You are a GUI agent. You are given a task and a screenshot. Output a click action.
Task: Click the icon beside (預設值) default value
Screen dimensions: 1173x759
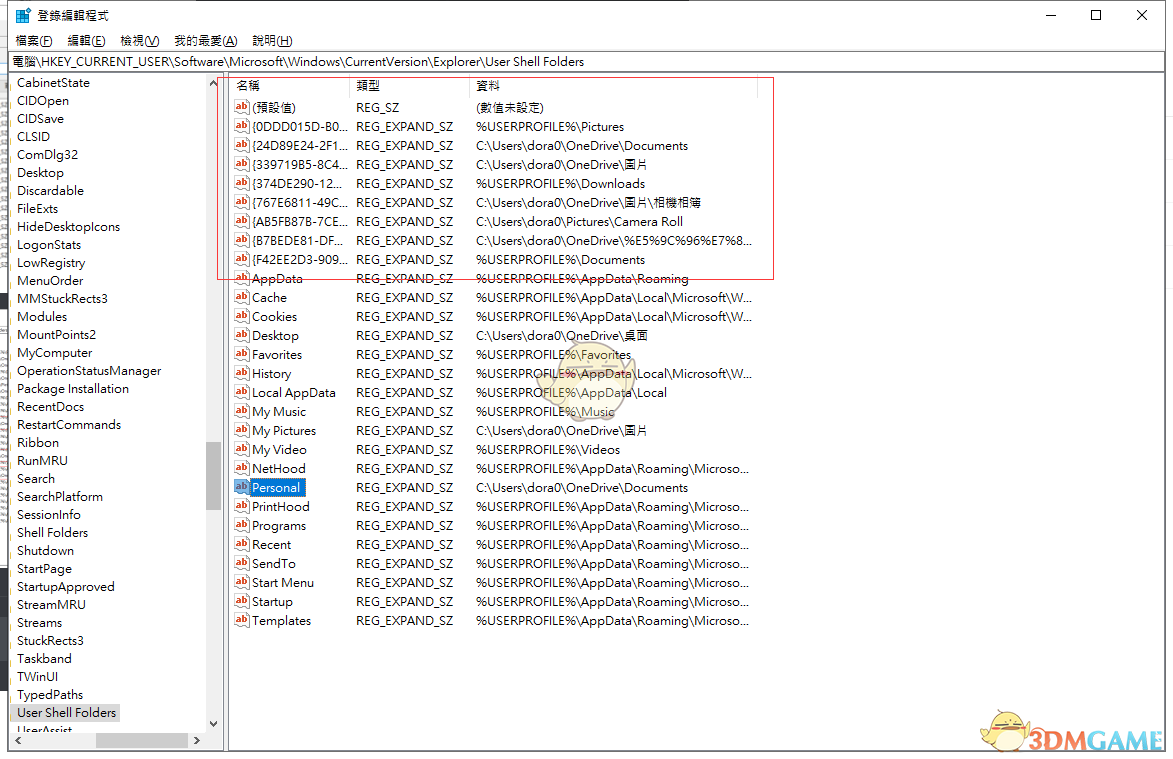coord(241,107)
